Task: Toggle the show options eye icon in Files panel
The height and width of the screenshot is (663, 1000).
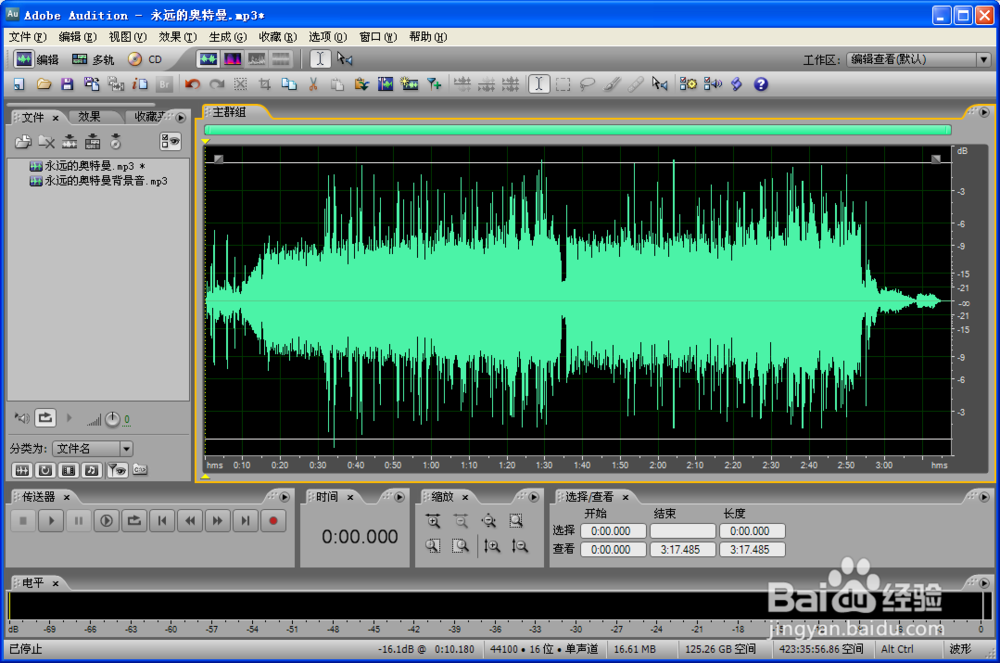Action: [170, 142]
